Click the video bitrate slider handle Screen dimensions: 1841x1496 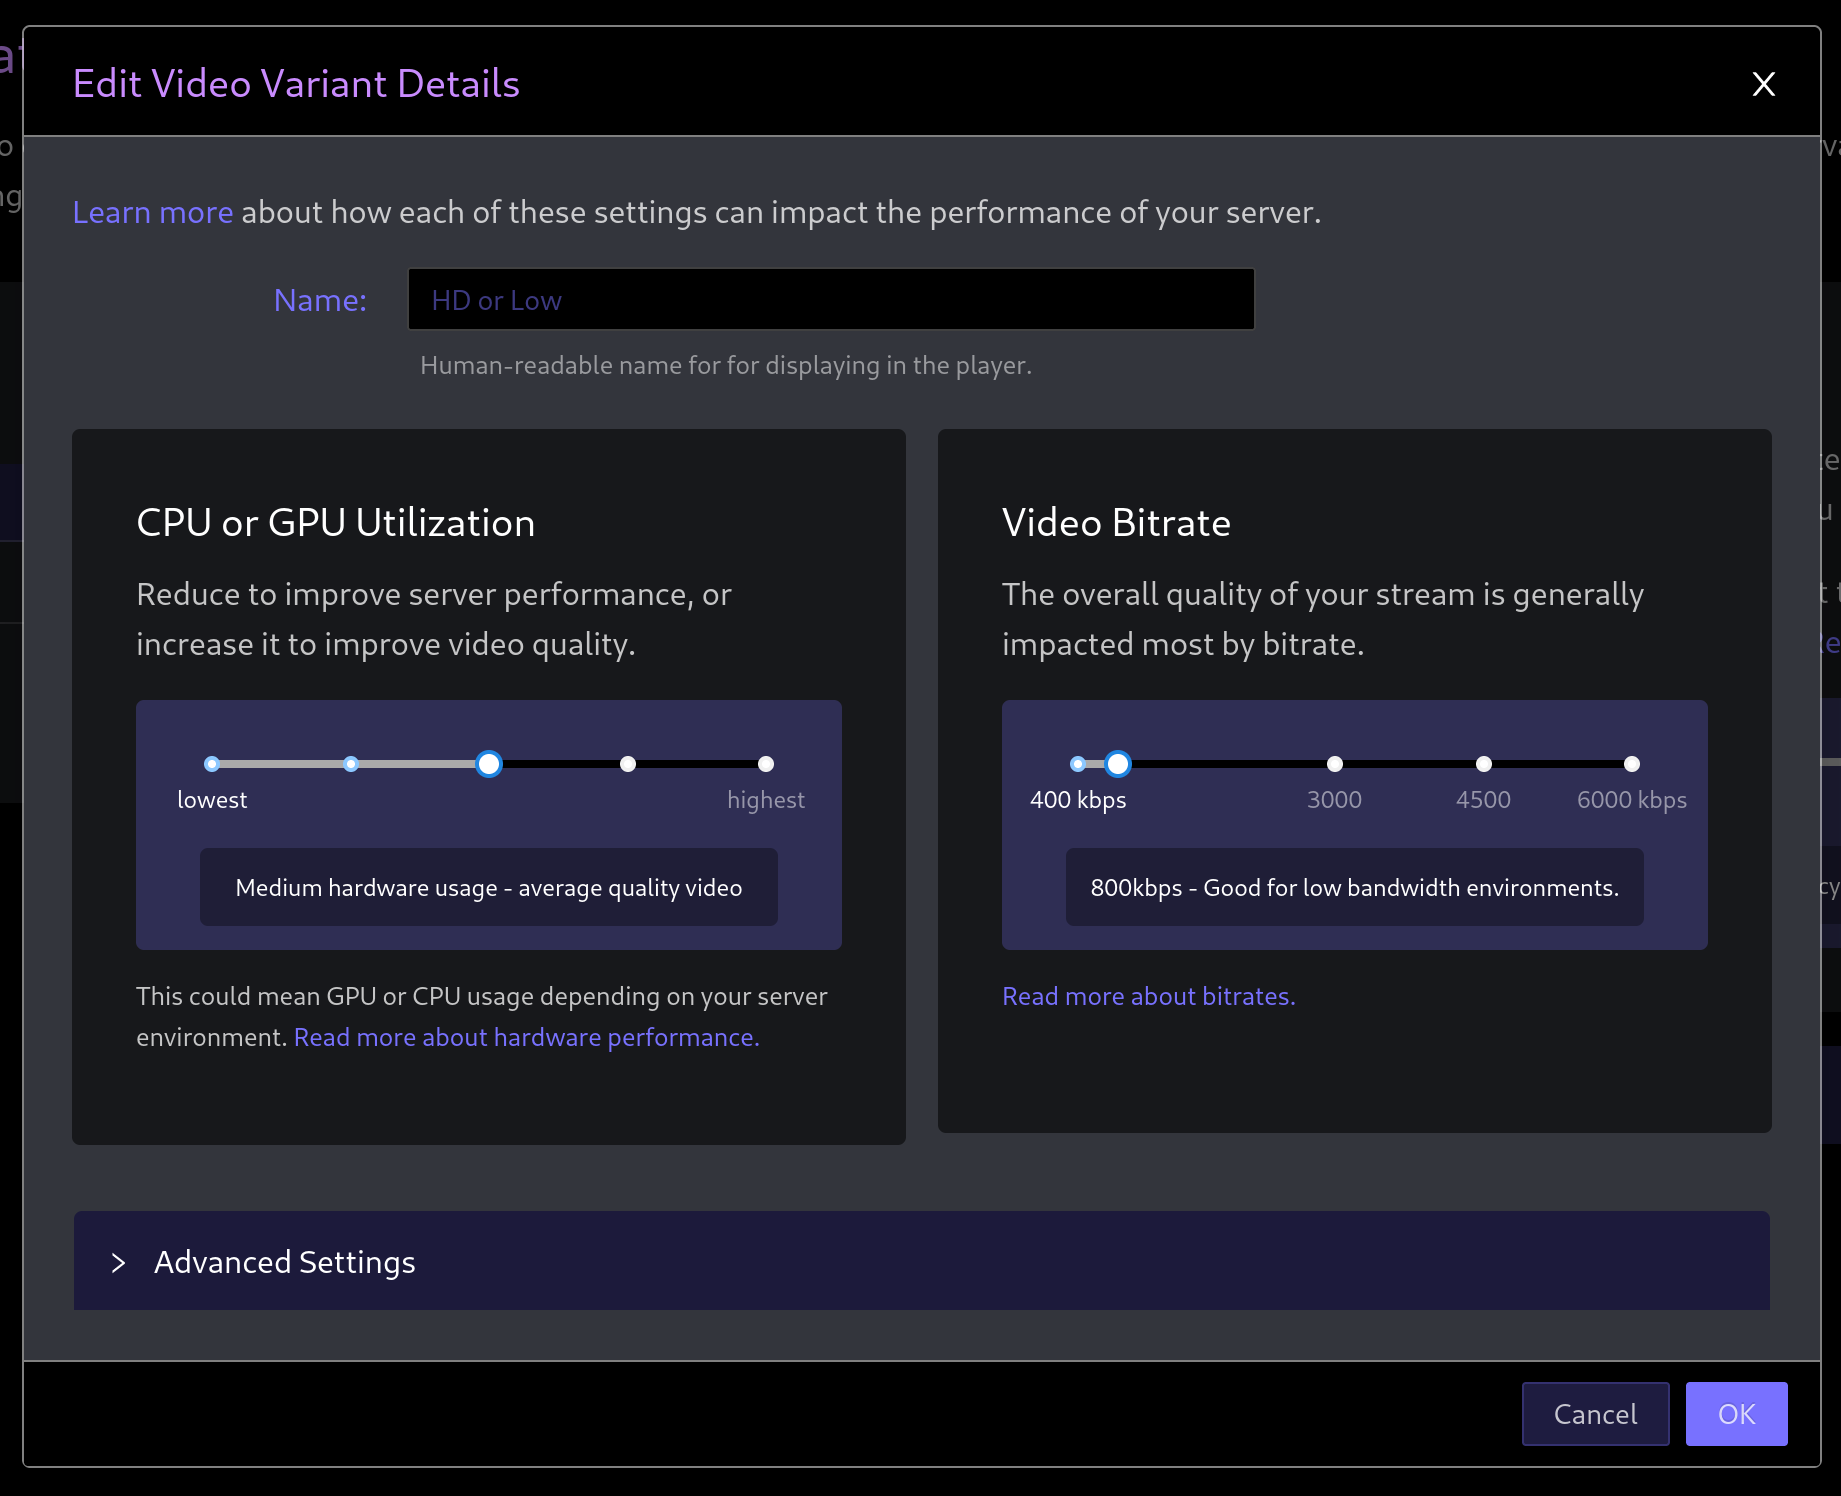[x=1118, y=764]
